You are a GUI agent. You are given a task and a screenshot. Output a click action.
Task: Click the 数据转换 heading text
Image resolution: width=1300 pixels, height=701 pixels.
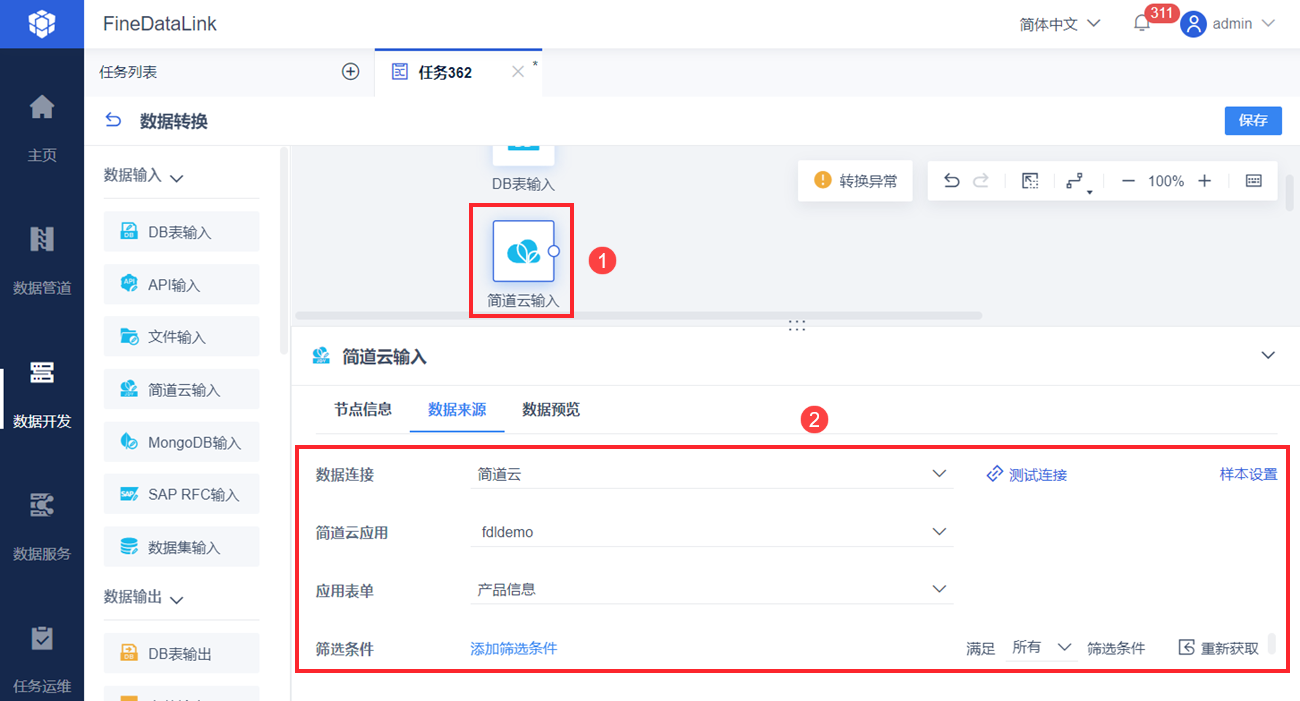coord(174,121)
